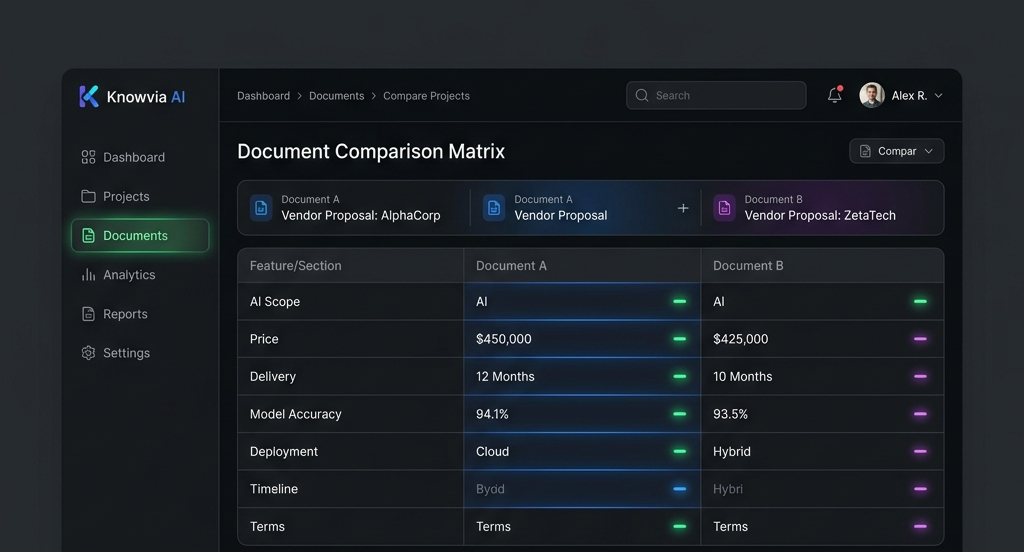Select Vendor Proposal: ZetaTech document card
Screen dimensions: 1024x552
pyautogui.click(x=823, y=208)
